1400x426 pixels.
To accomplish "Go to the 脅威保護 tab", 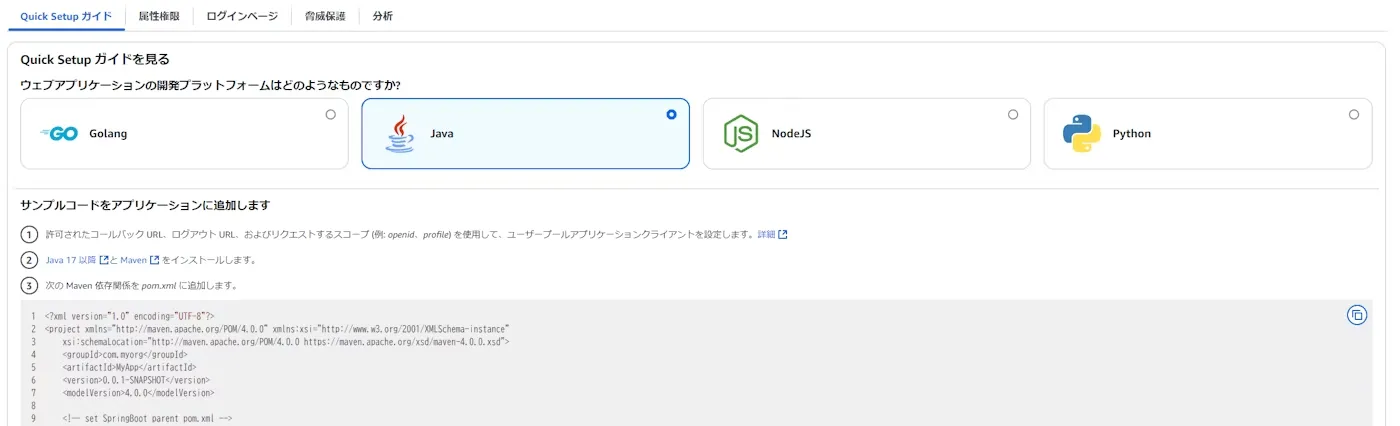I will (325, 16).
